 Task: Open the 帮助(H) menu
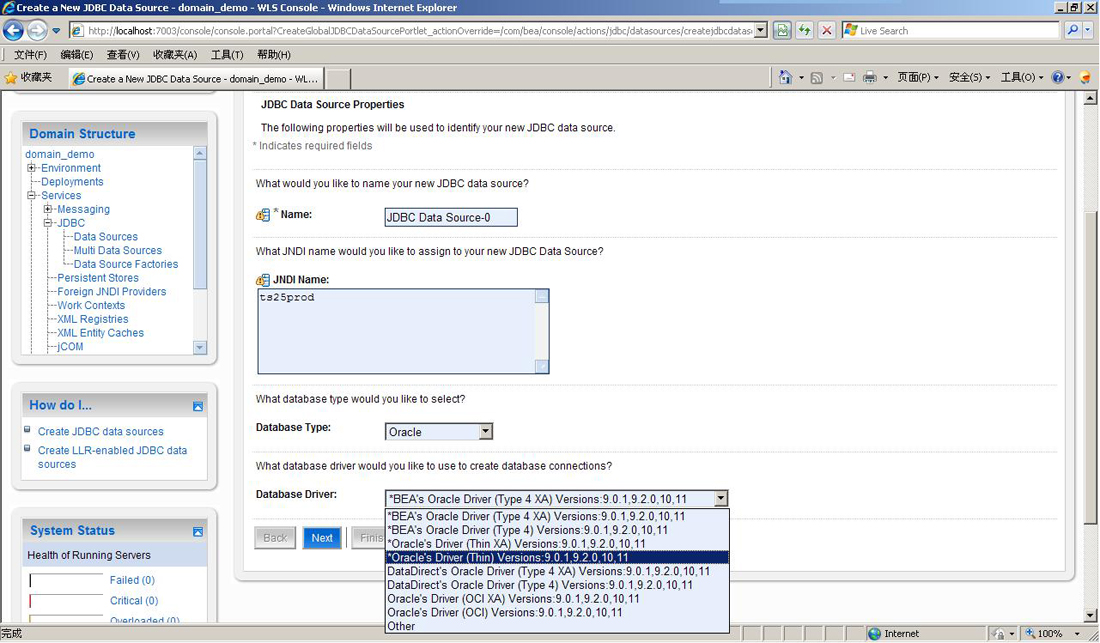[x=274, y=55]
